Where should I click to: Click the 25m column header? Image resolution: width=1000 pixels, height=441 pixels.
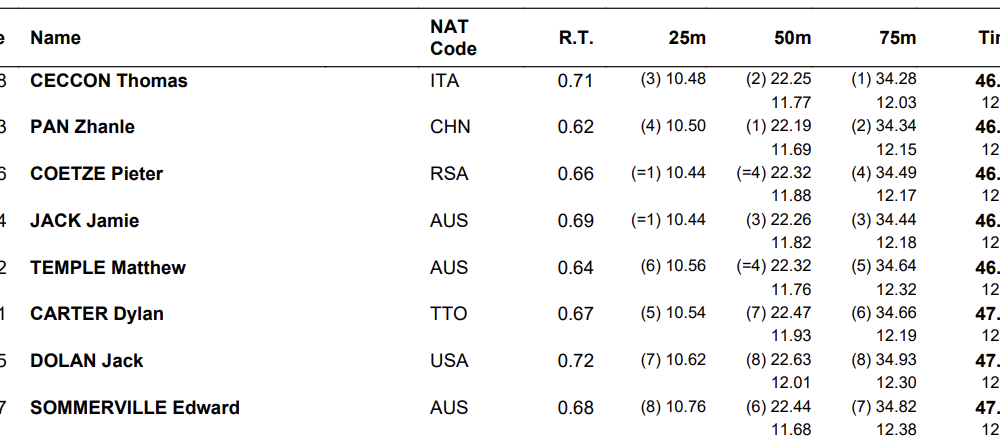[687, 38]
